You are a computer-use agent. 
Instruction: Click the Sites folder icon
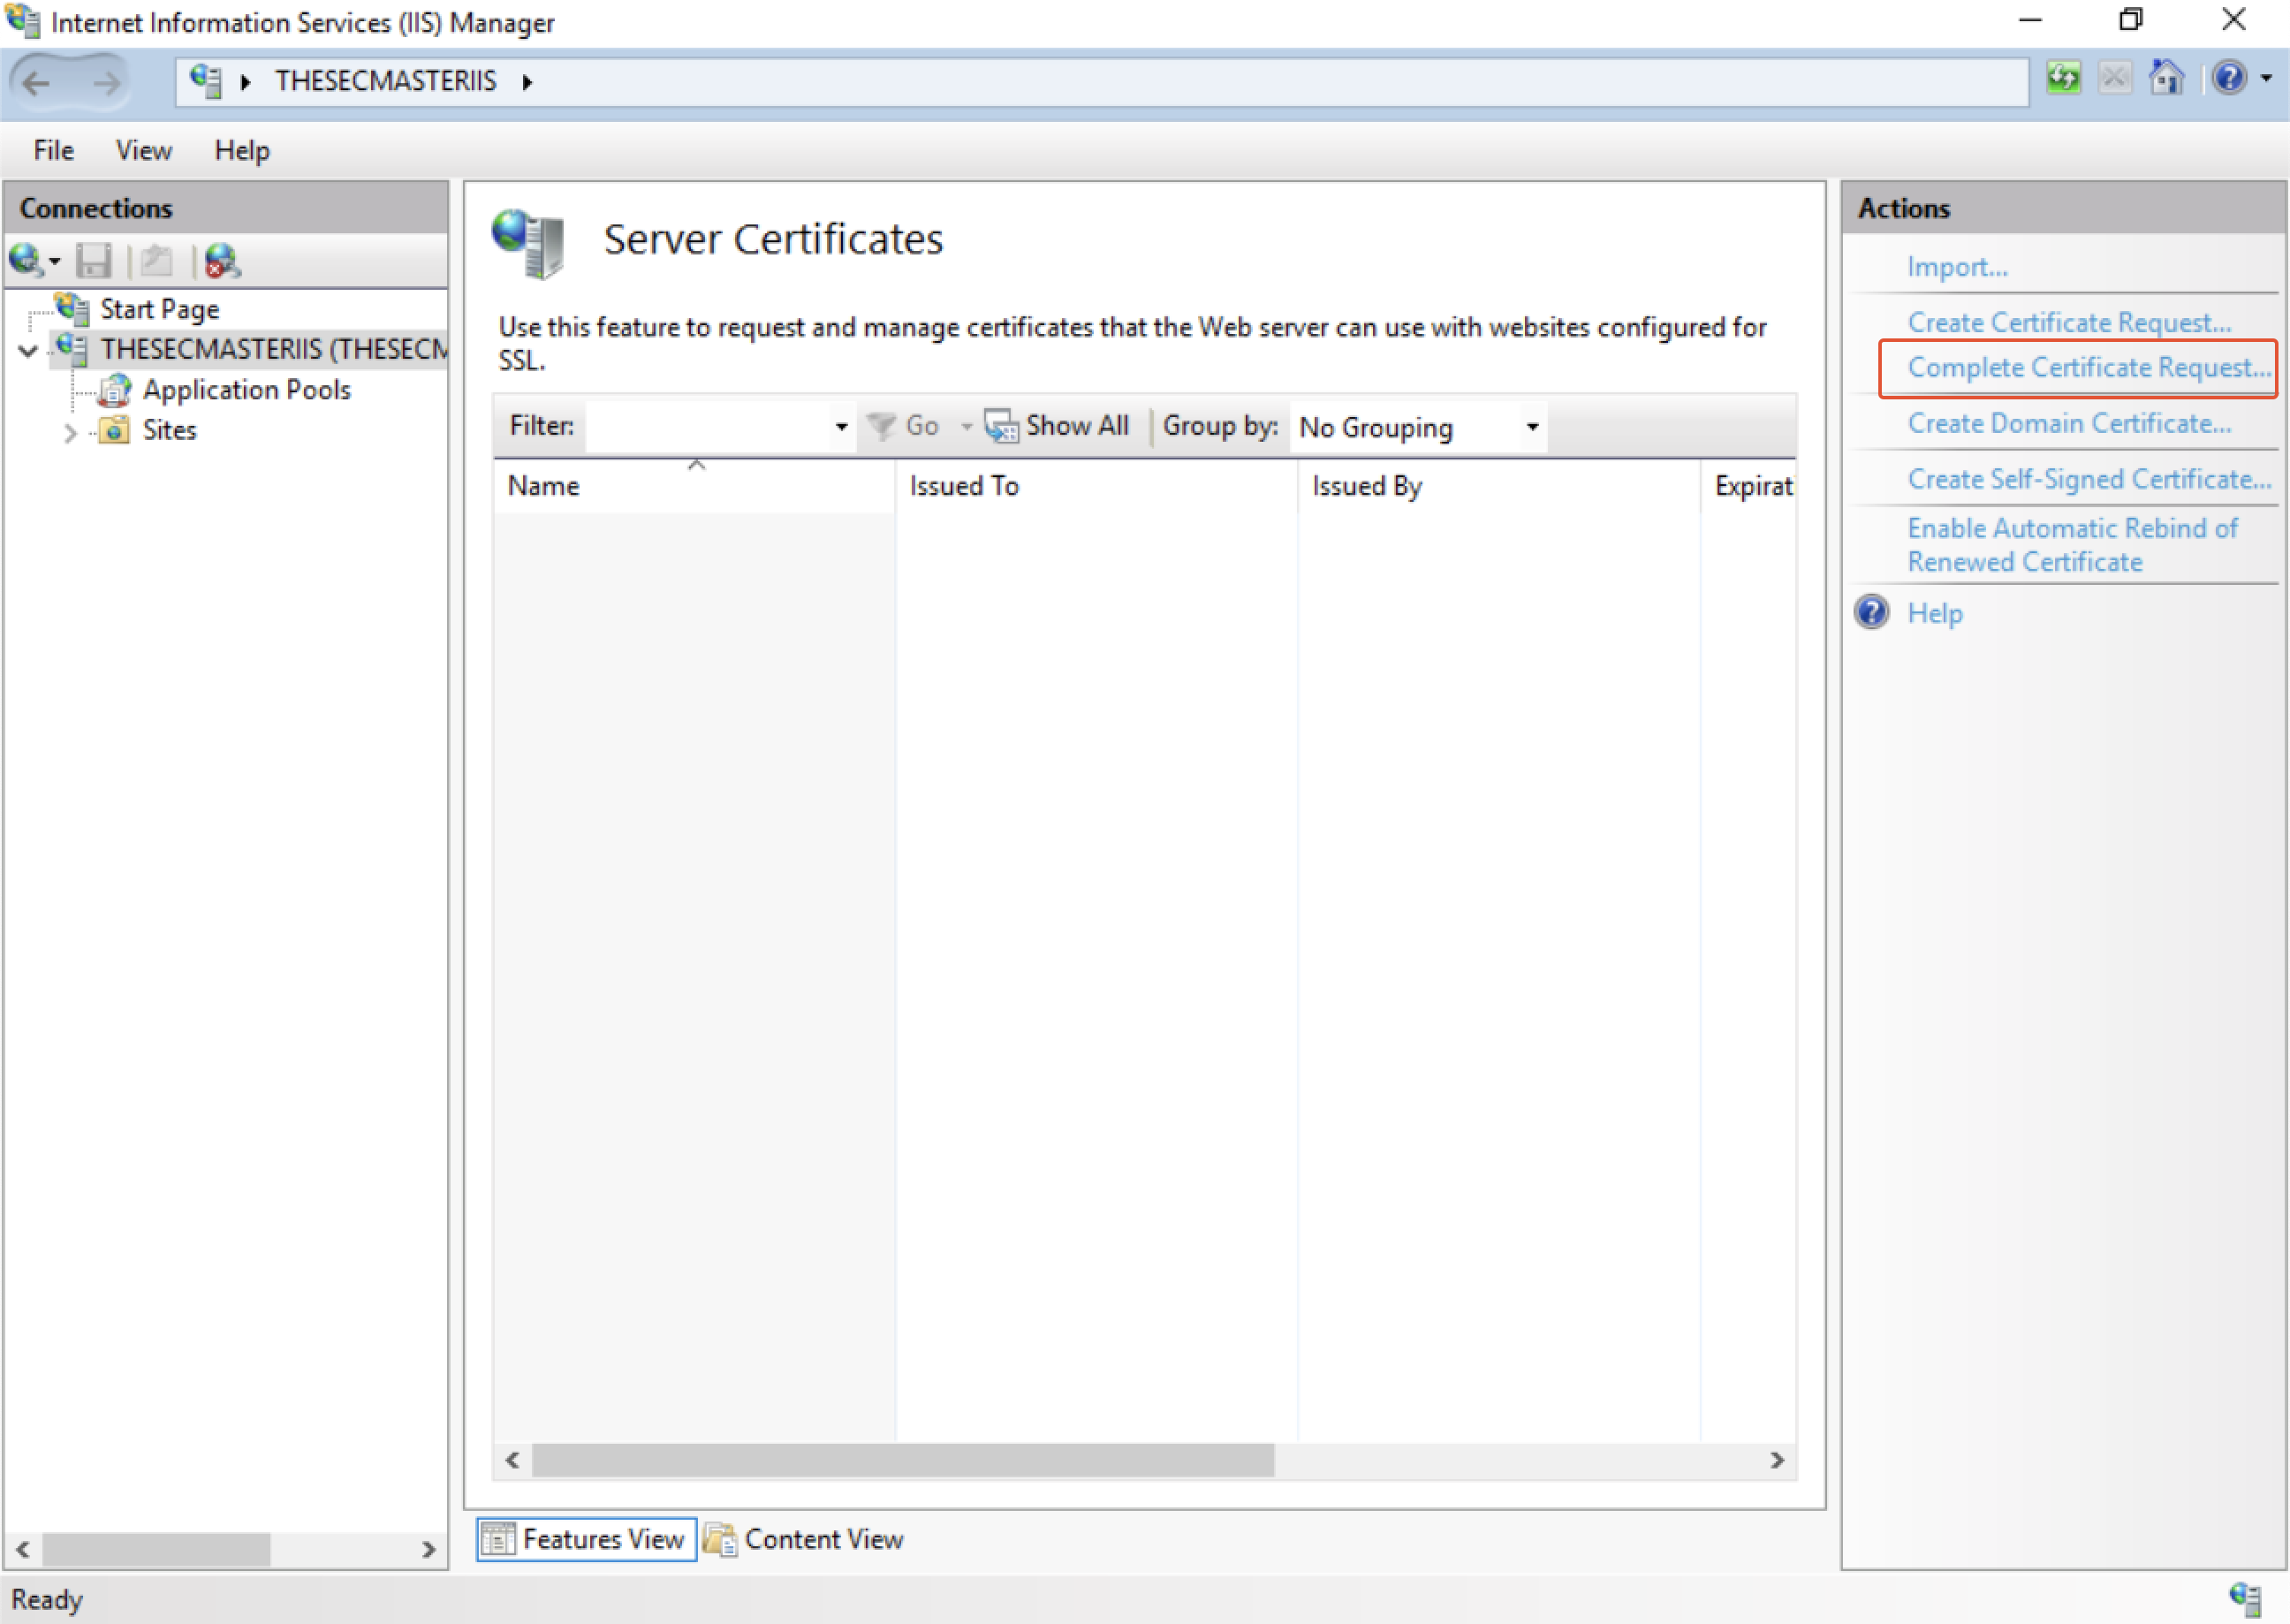115,430
